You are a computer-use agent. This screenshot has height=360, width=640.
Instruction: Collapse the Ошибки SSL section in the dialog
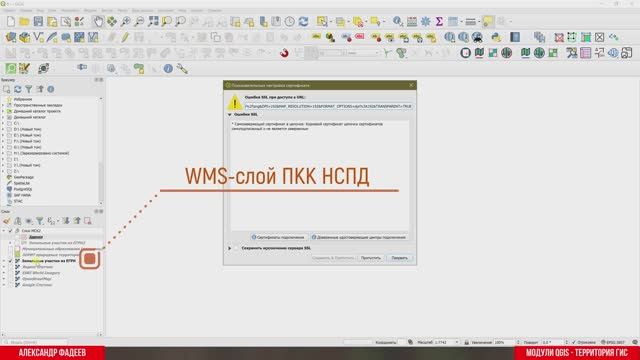(x=229, y=115)
